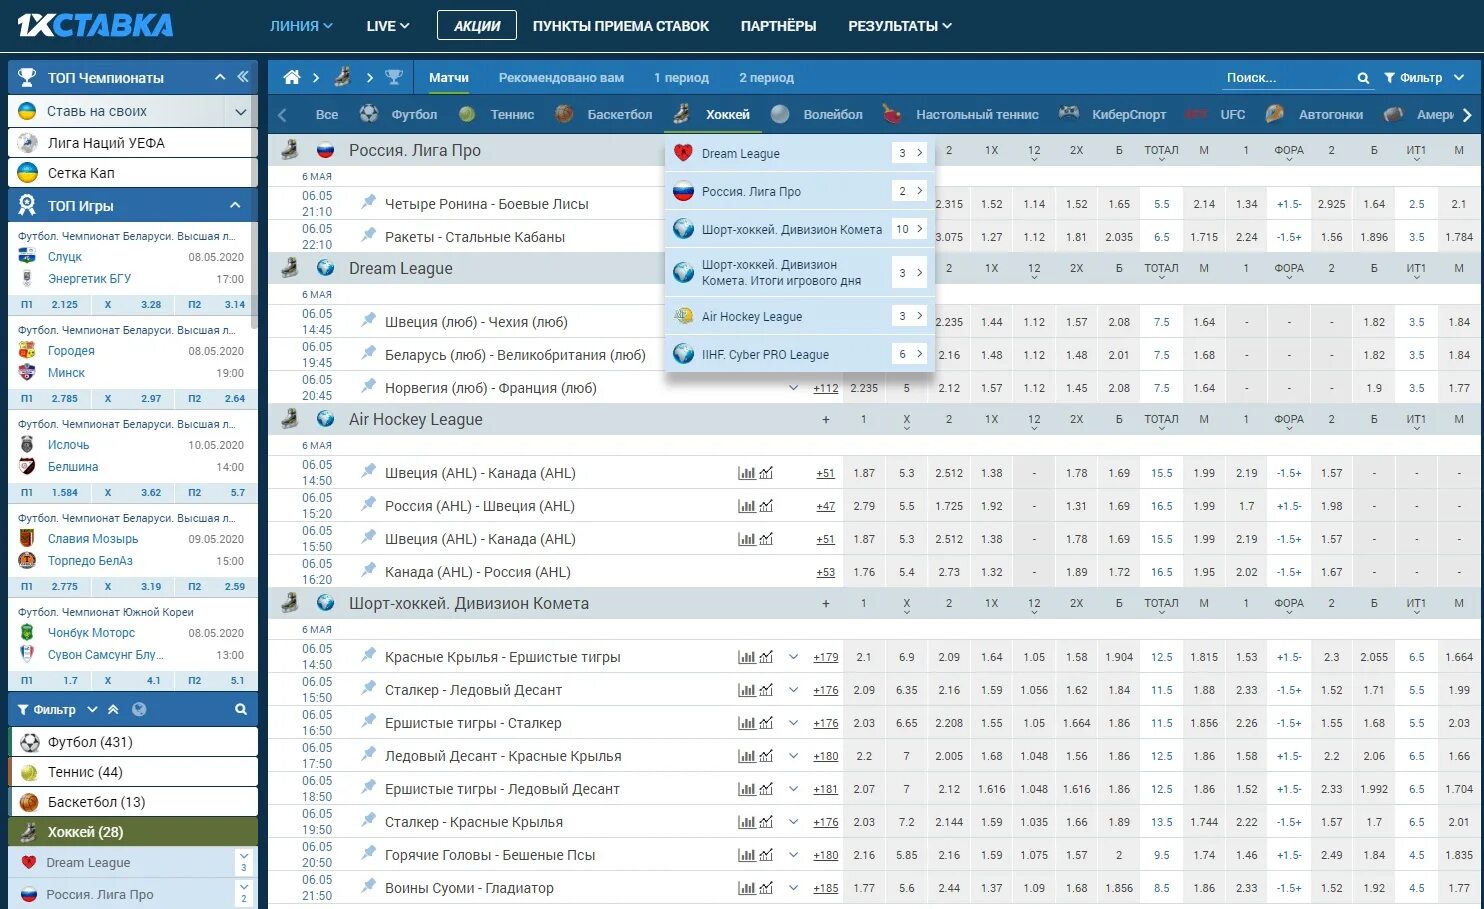Select odds 2.125 for Слуцк П1
Screen dimensions: 1484x909
64,304
